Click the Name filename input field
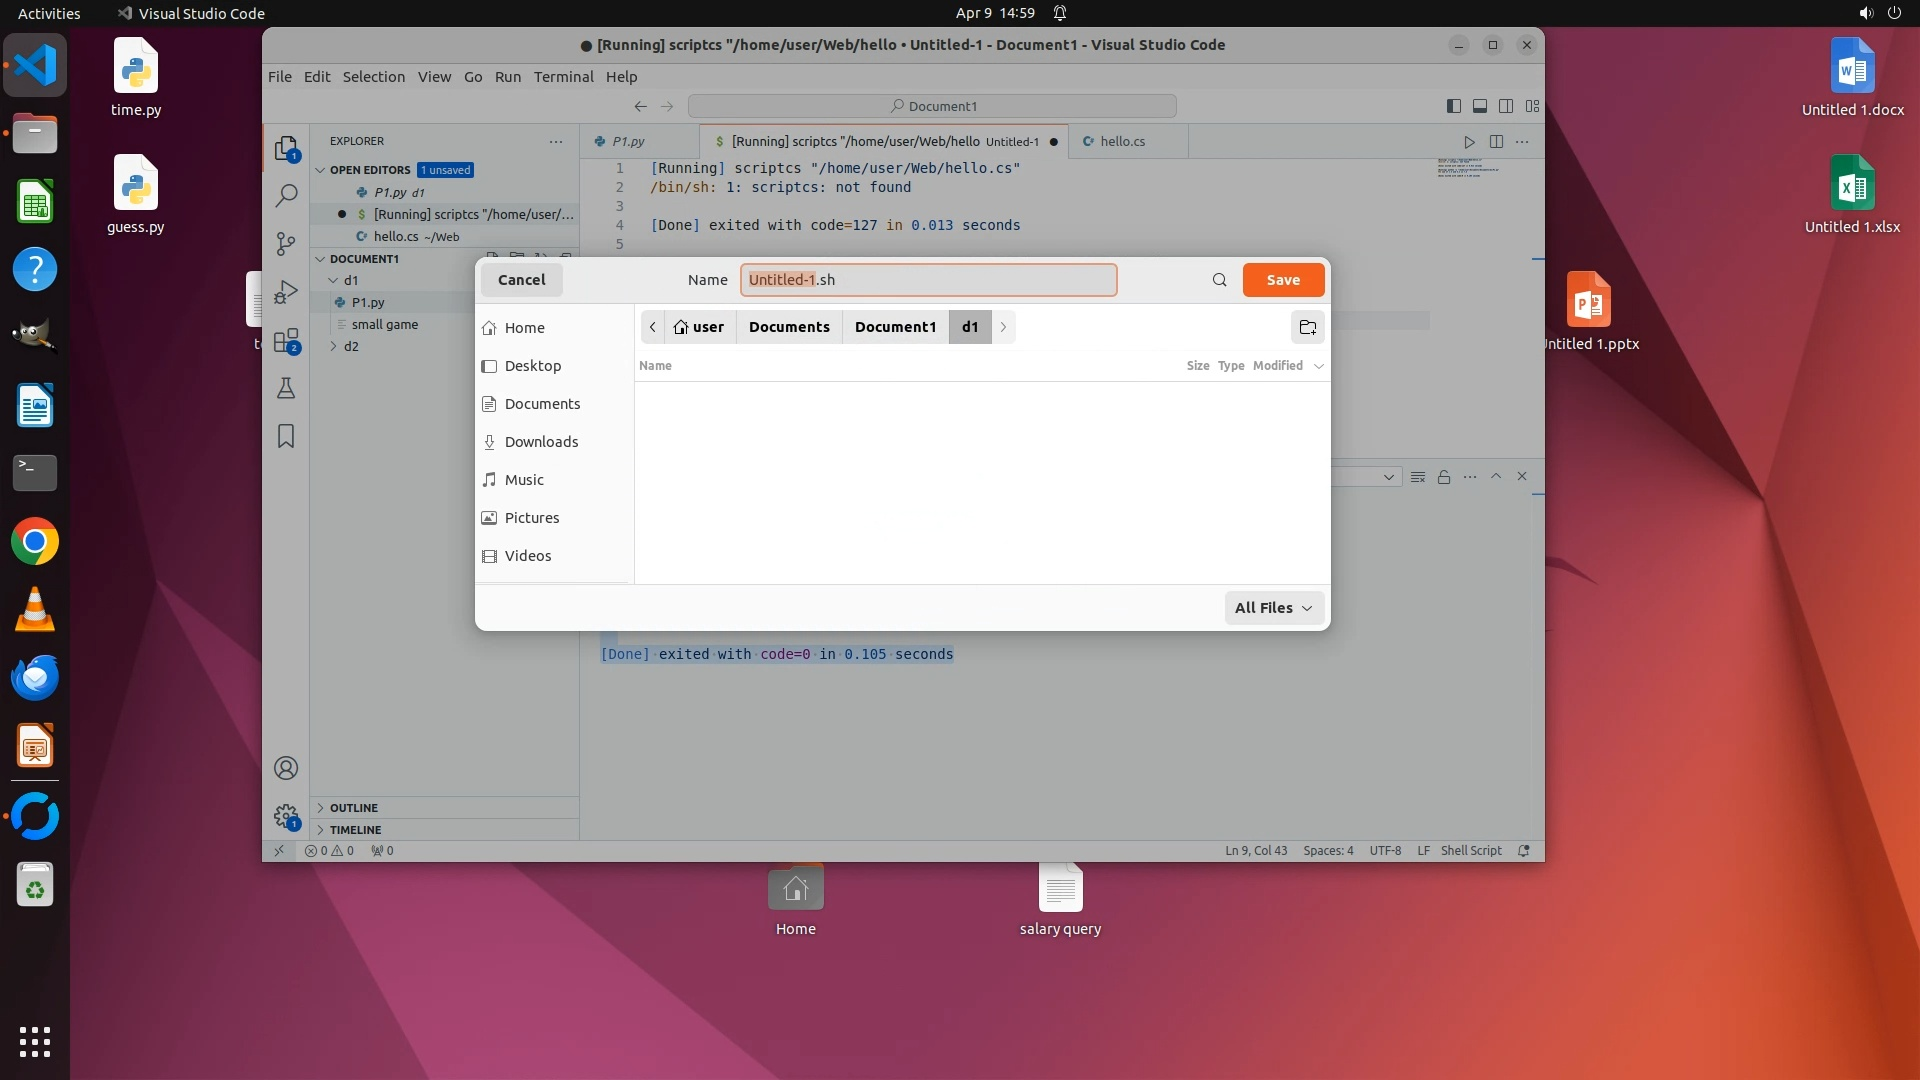Image resolution: width=1920 pixels, height=1080 pixels. 928,280
